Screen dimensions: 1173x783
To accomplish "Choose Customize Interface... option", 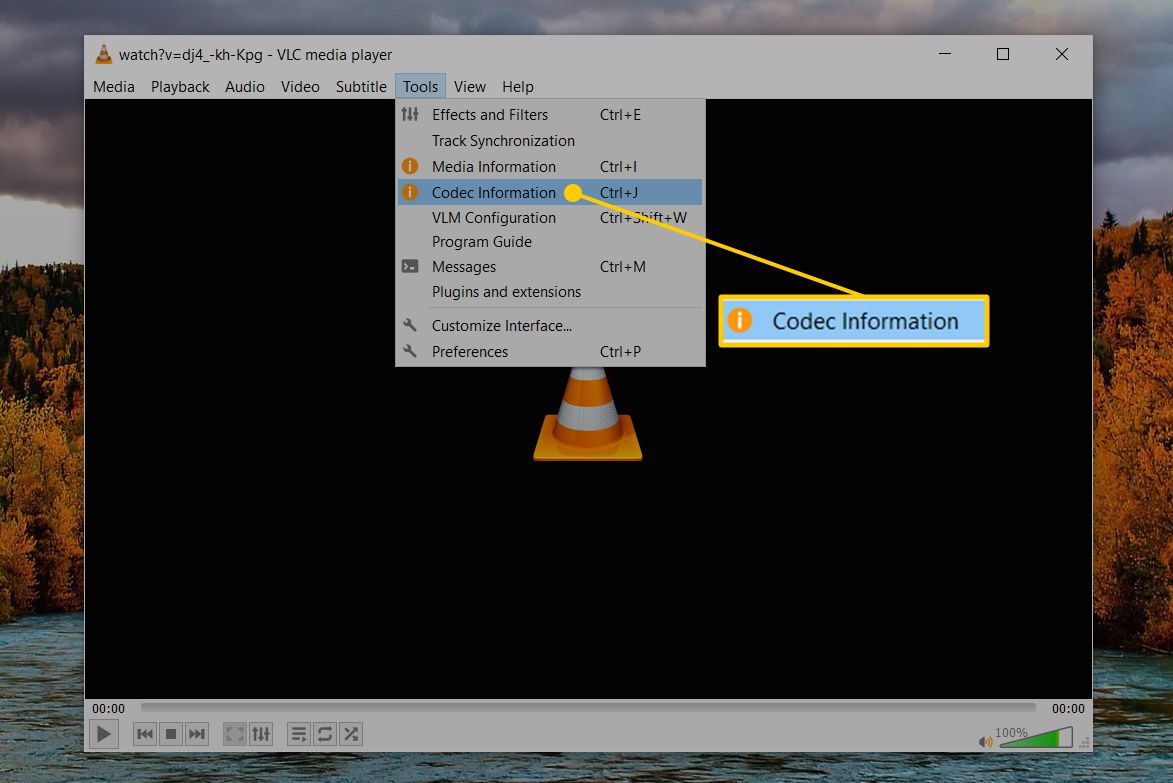I will point(550,325).
